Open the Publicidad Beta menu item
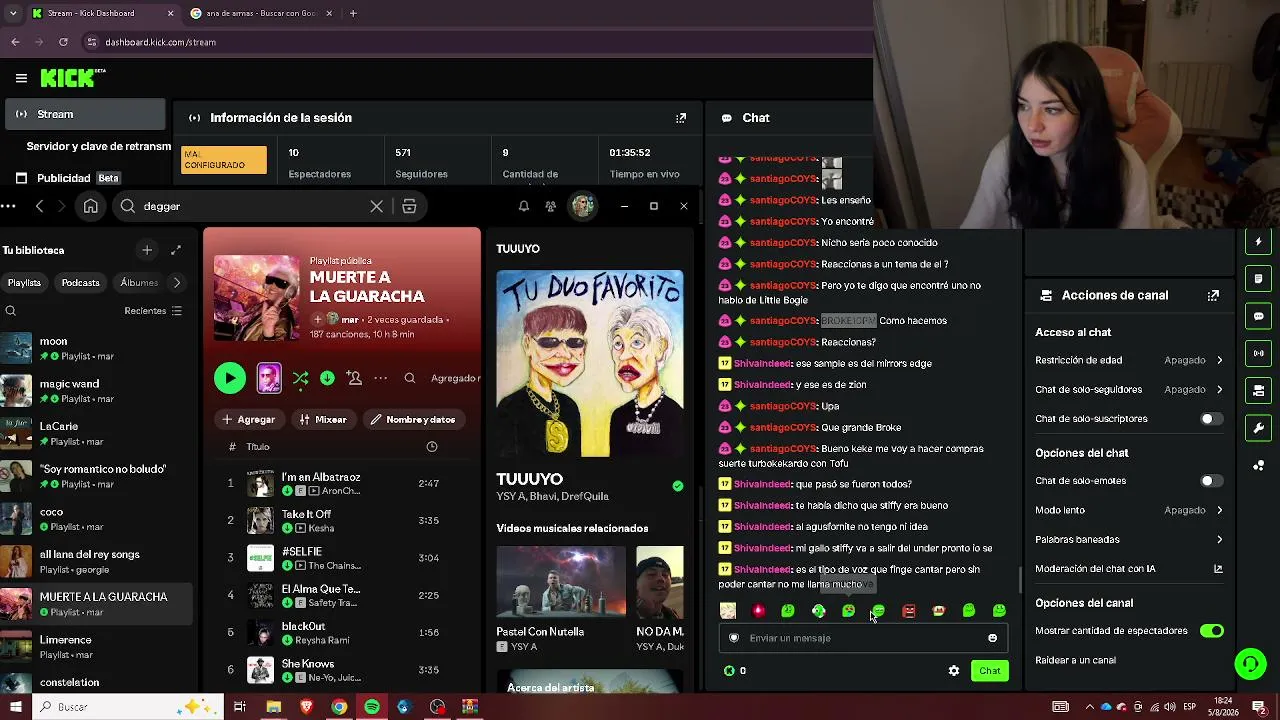This screenshot has width=1280, height=720. coord(78,178)
